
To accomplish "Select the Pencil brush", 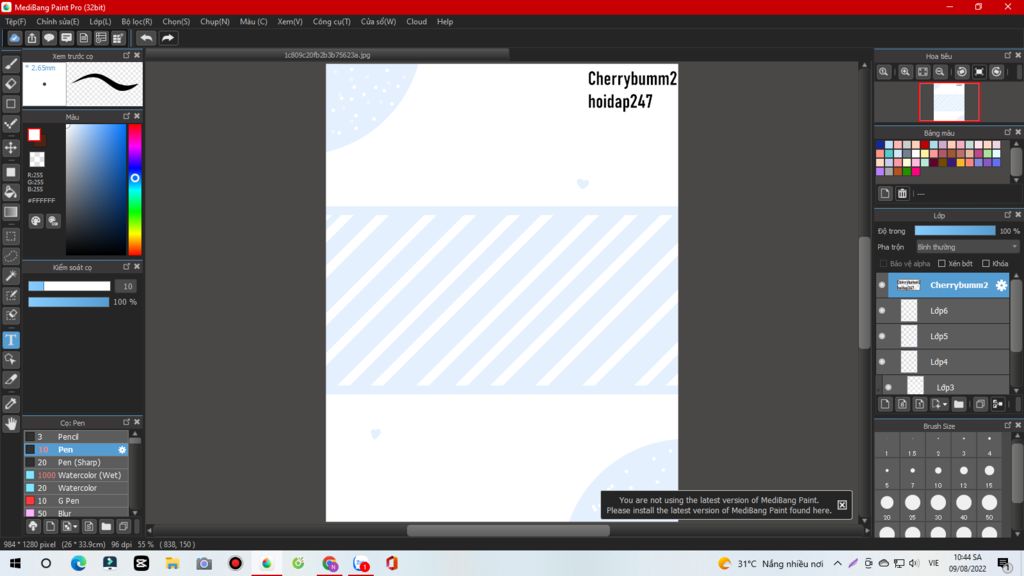I will coord(76,436).
